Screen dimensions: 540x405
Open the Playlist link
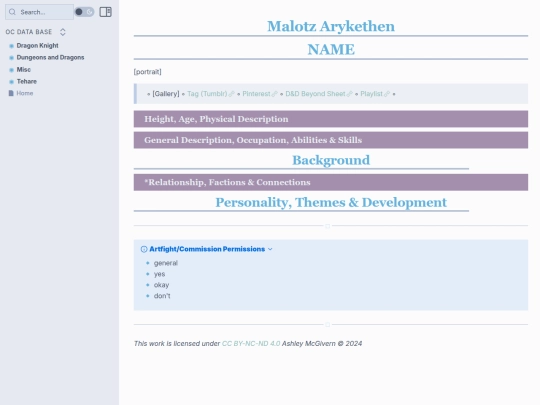pyautogui.click(x=371, y=94)
